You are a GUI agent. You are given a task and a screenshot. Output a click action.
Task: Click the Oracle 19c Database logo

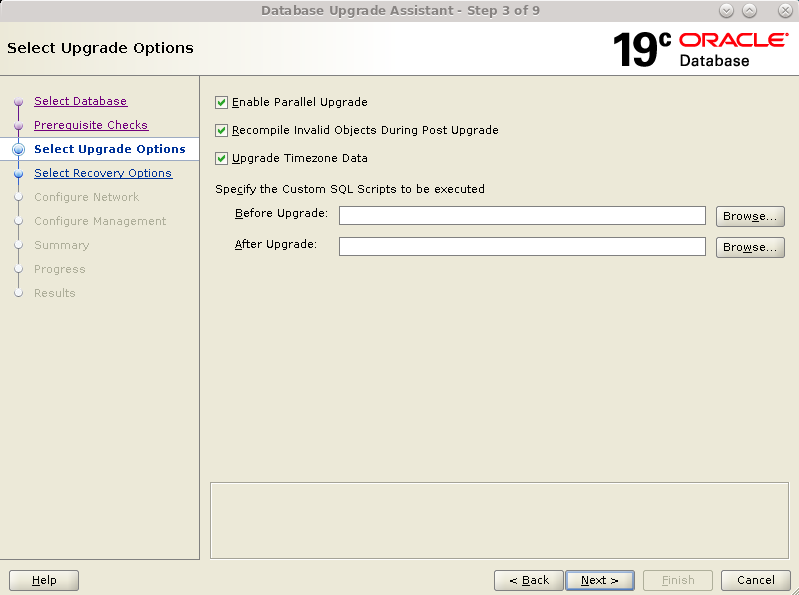[x=700, y=49]
